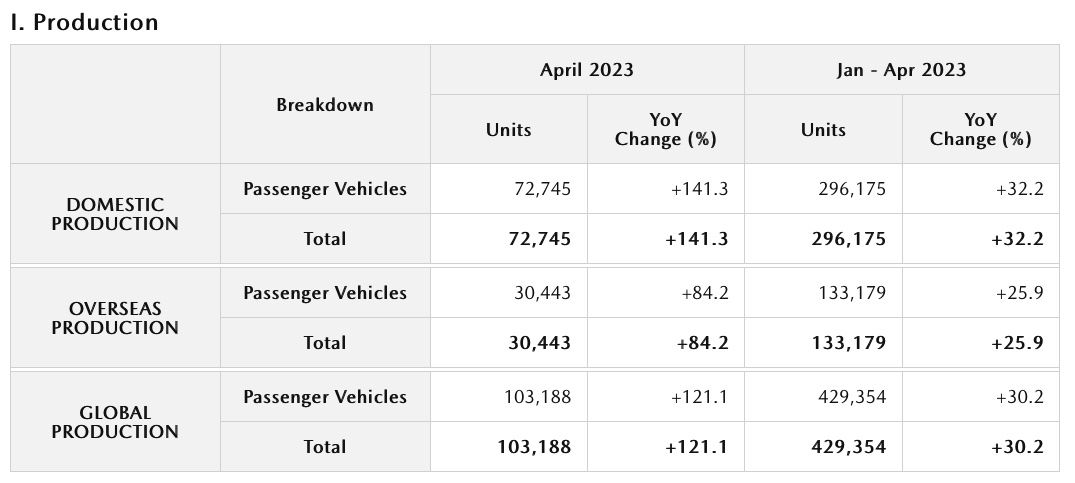
Task: Click YoY Change header under Jan - Apr 2023
Action: (980, 130)
